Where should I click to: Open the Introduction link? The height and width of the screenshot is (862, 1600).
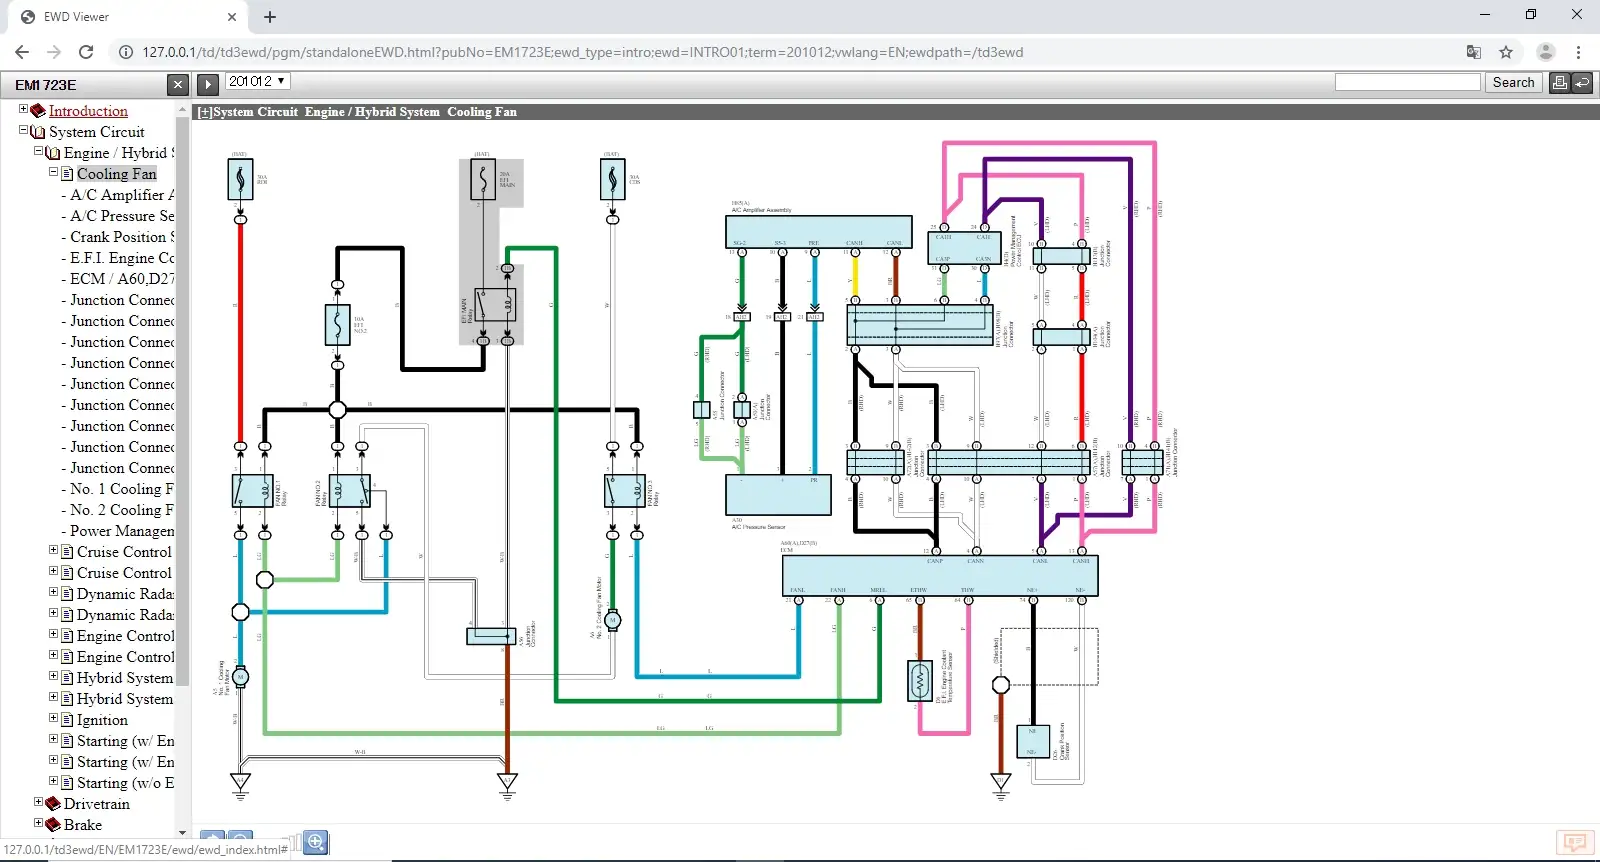pyautogui.click(x=88, y=111)
